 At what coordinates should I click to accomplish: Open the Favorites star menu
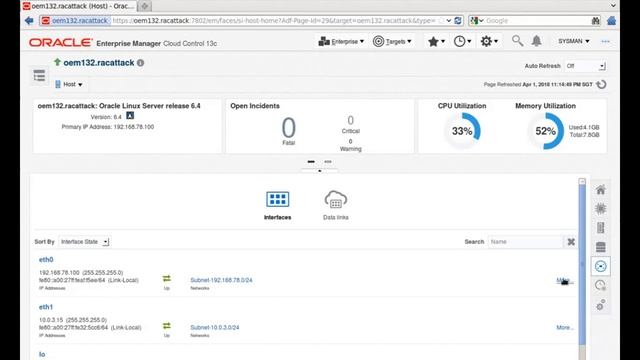(436, 41)
